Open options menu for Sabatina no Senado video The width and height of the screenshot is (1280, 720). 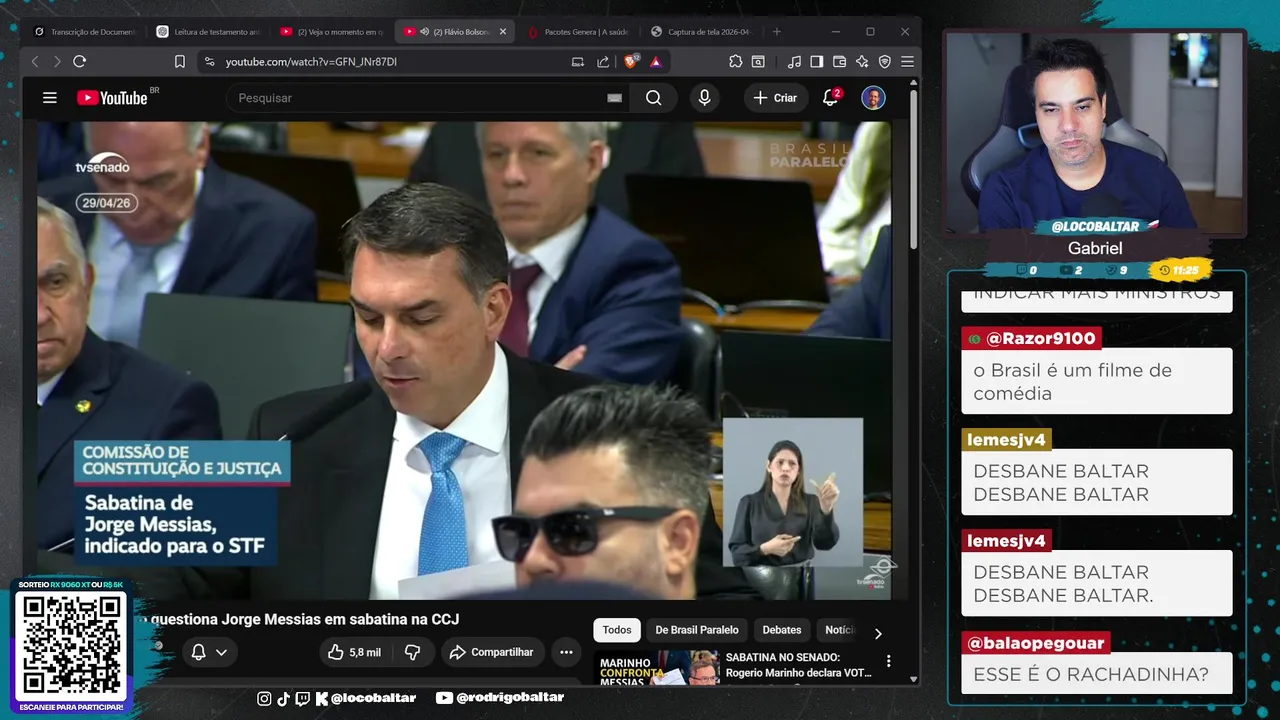[x=888, y=661]
